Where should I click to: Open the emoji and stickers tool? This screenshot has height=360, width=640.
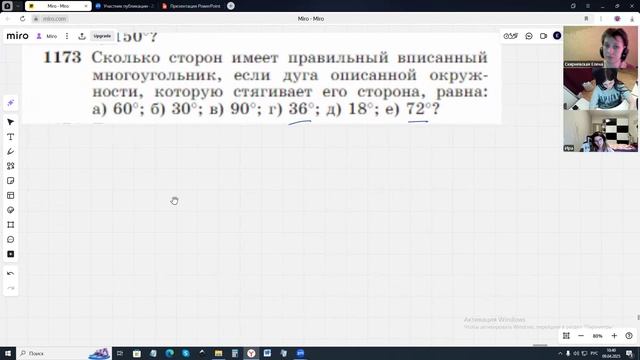(11, 210)
